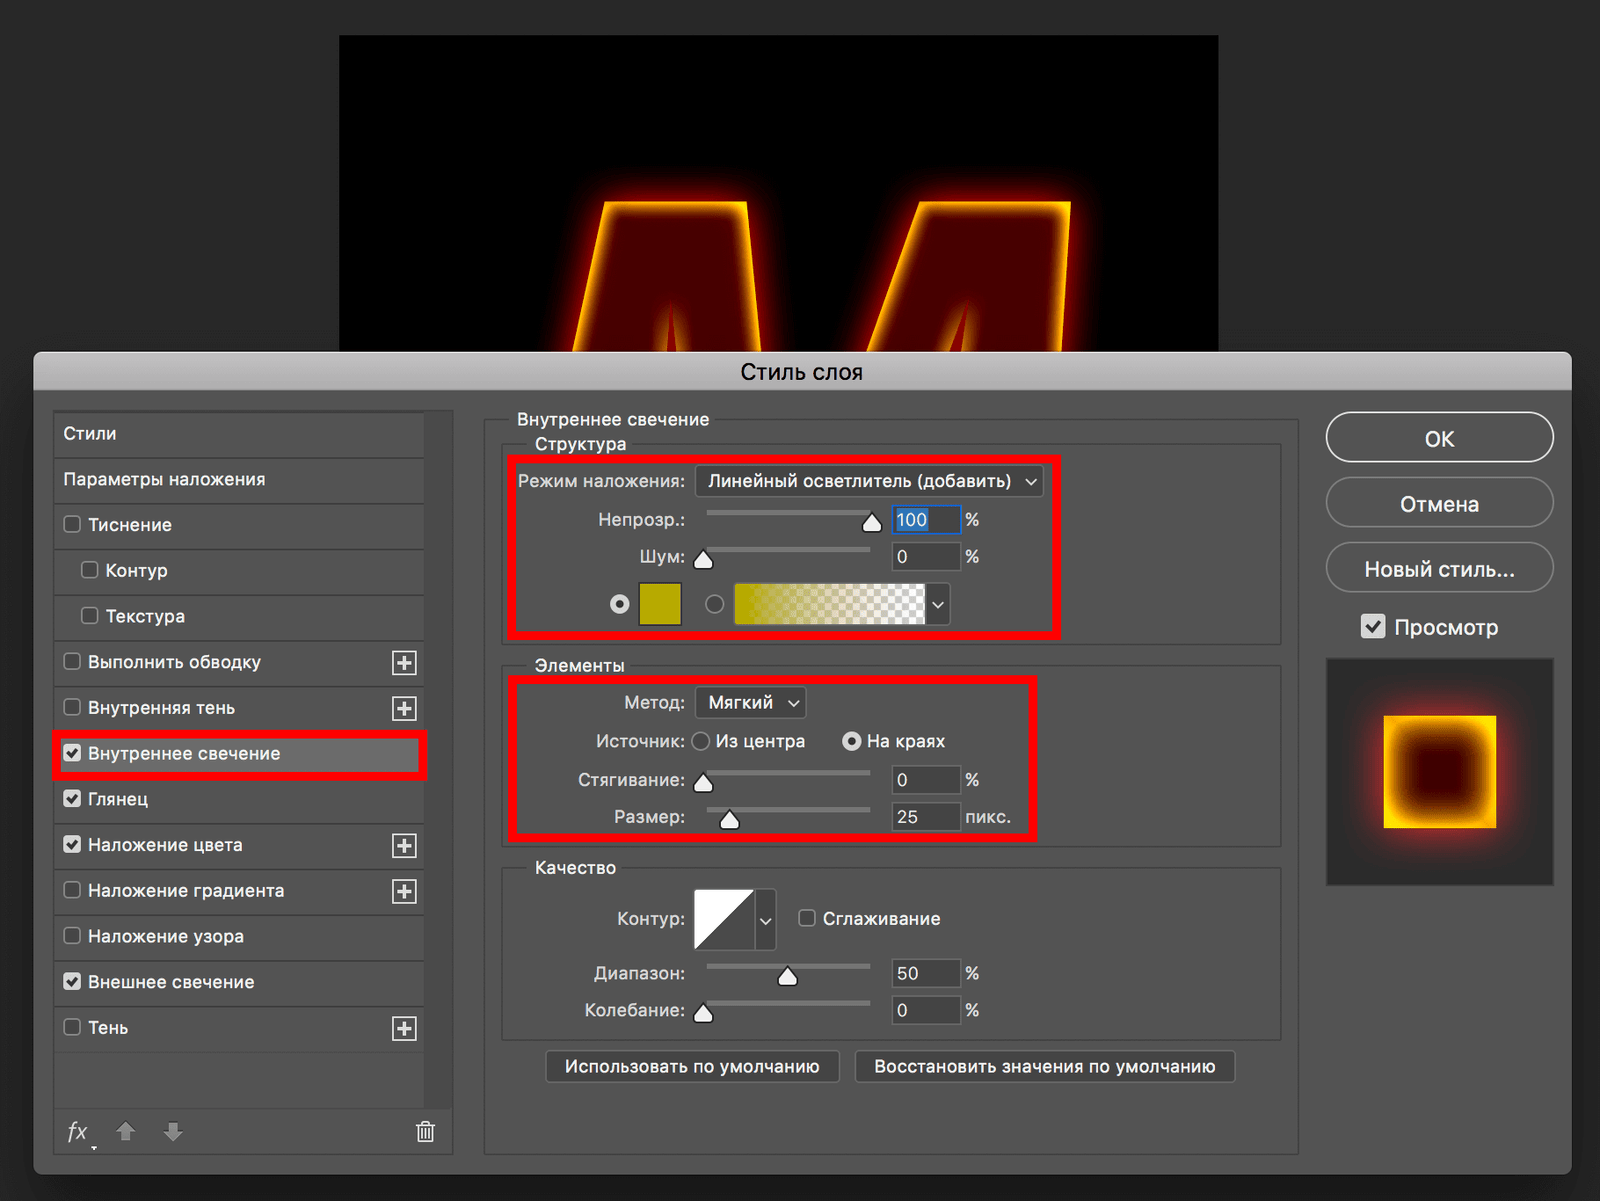
Task: Enable the Тиснение checkbox
Action: tap(72, 525)
